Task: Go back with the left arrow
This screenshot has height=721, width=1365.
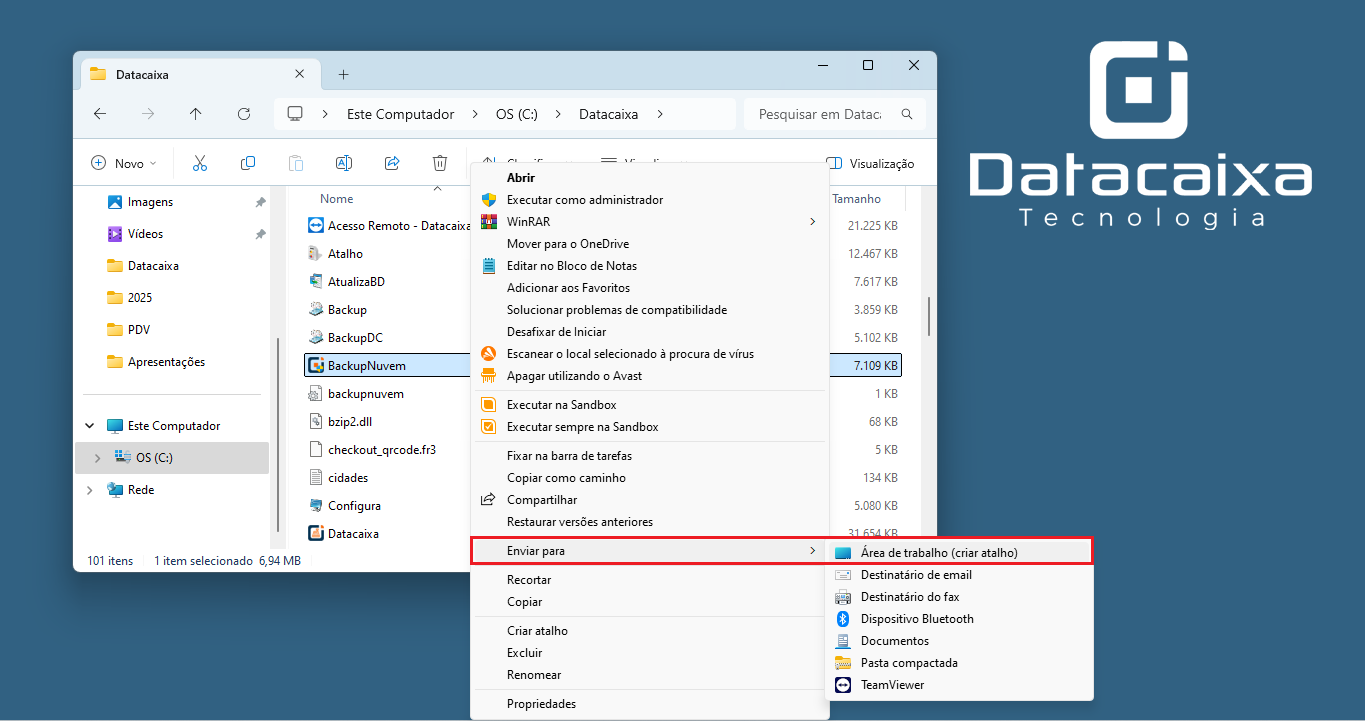Action: (x=100, y=114)
